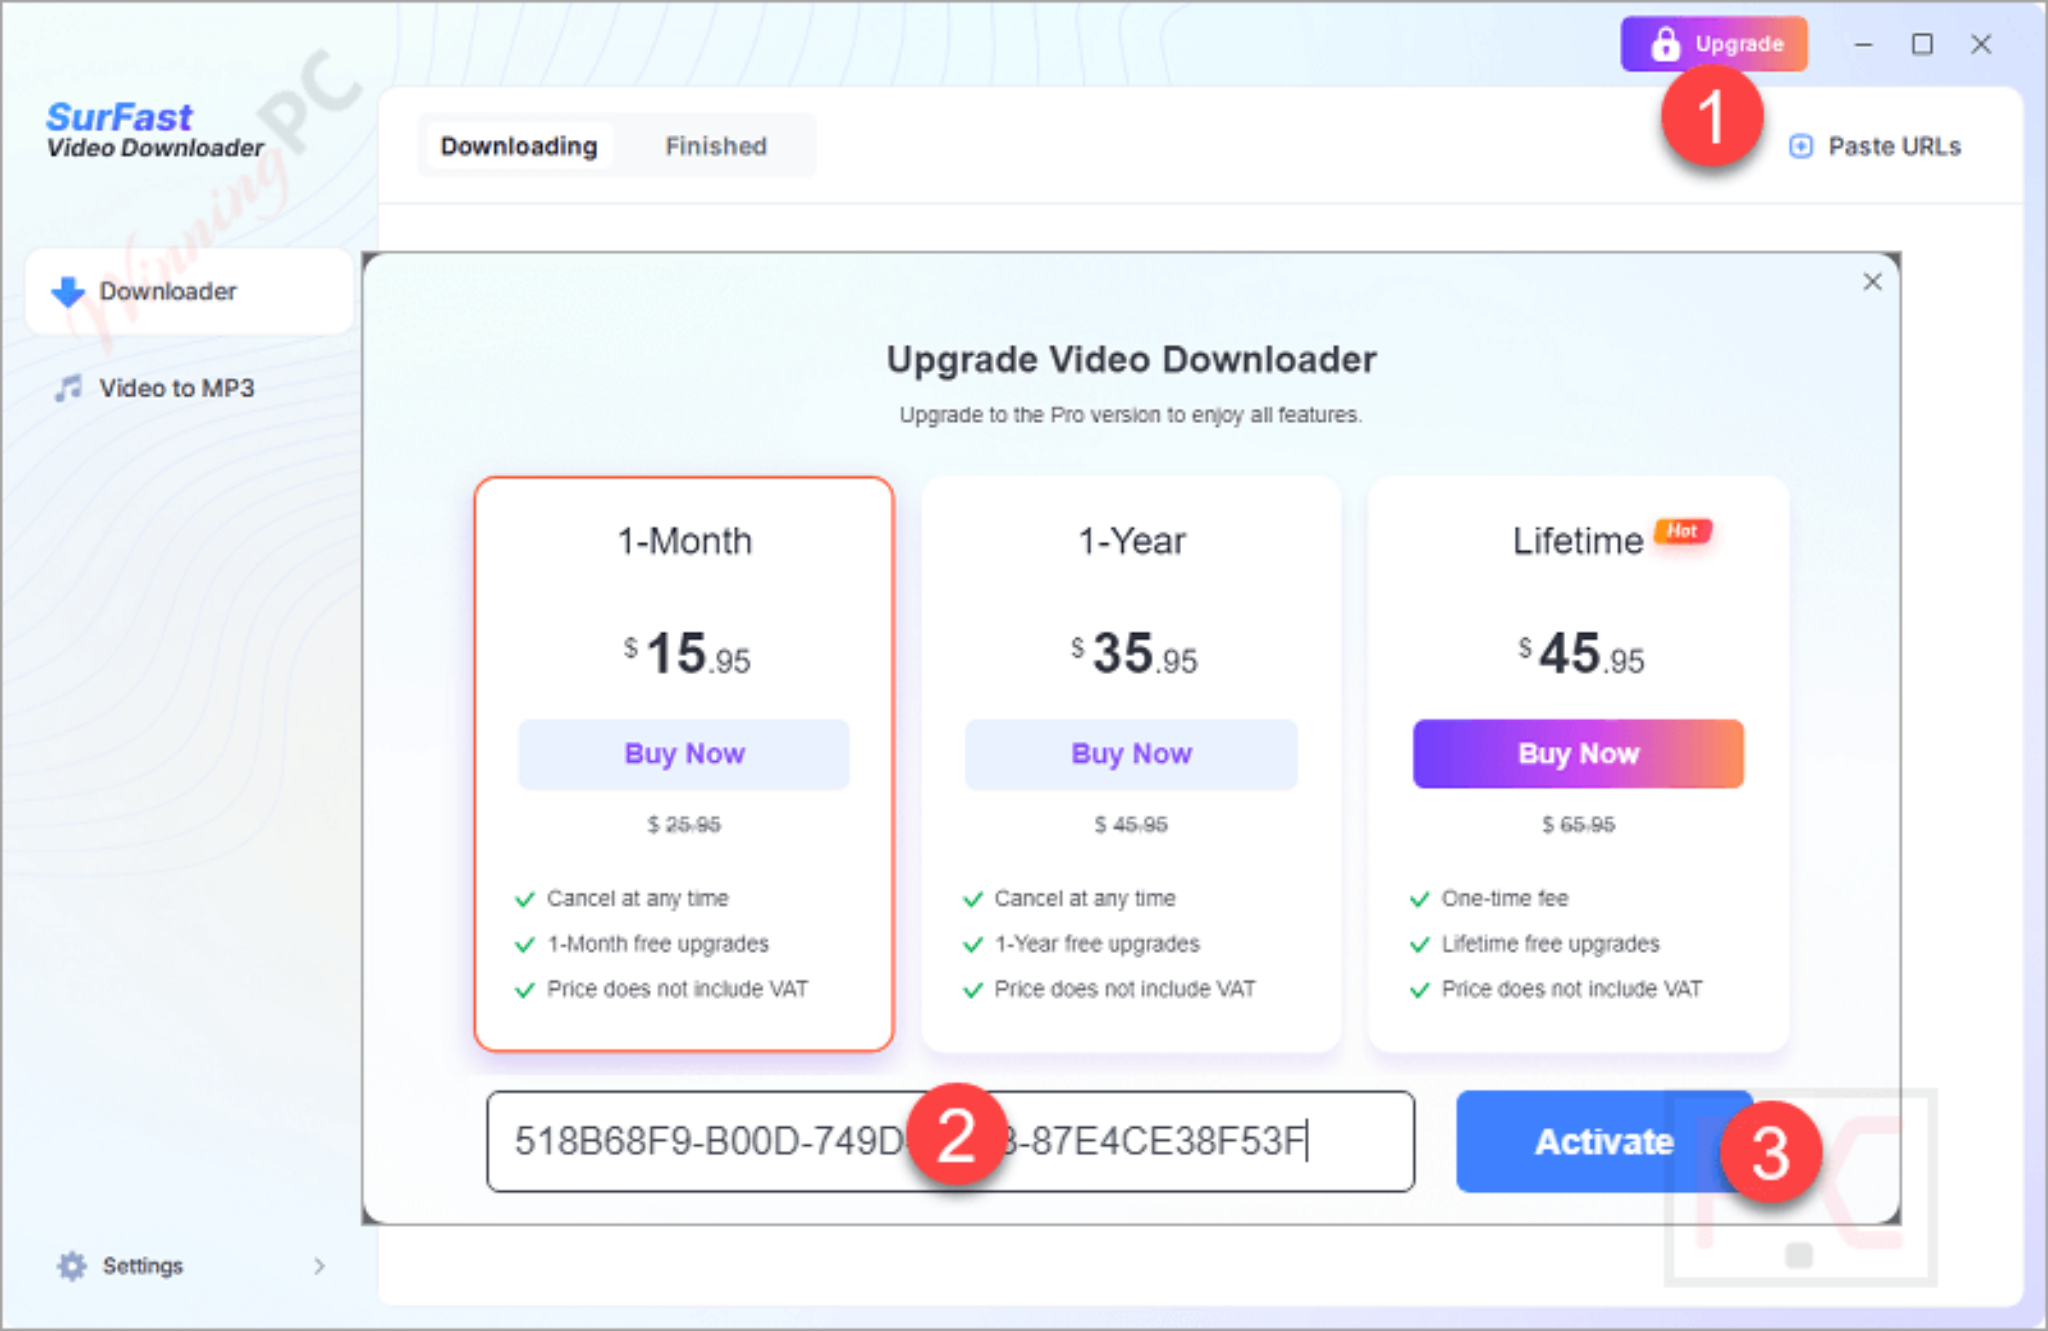
Task: Click the Upgrade lock icon button
Action: click(x=1713, y=44)
